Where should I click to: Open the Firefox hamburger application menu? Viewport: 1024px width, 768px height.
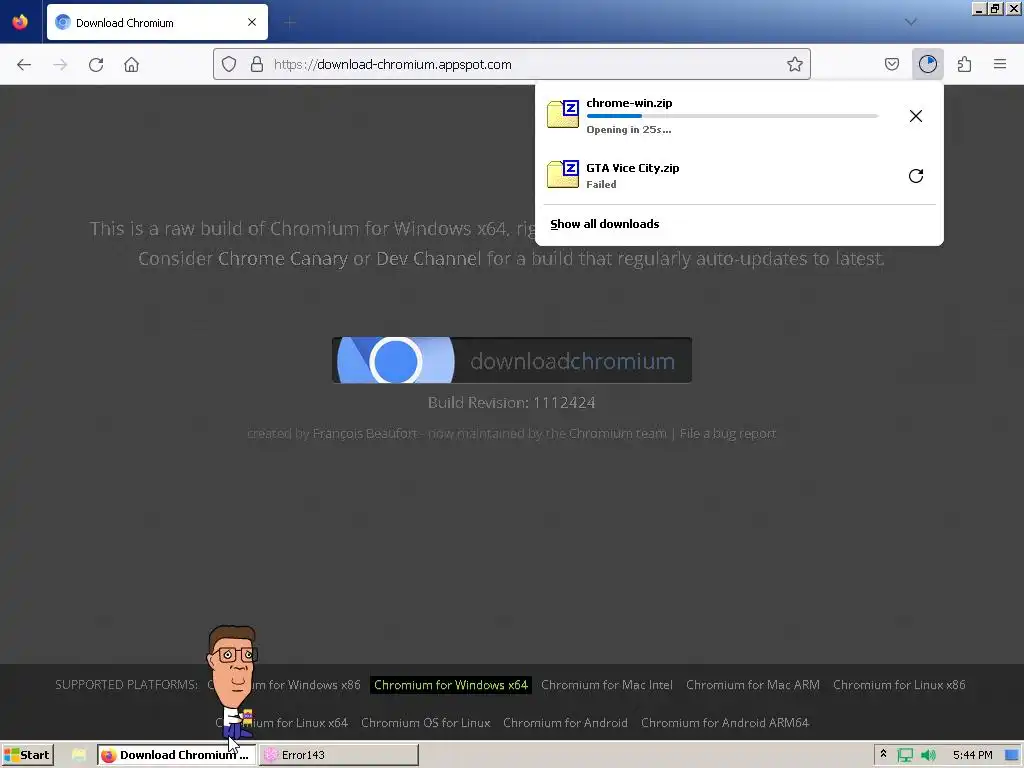(x=1000, y=64)
